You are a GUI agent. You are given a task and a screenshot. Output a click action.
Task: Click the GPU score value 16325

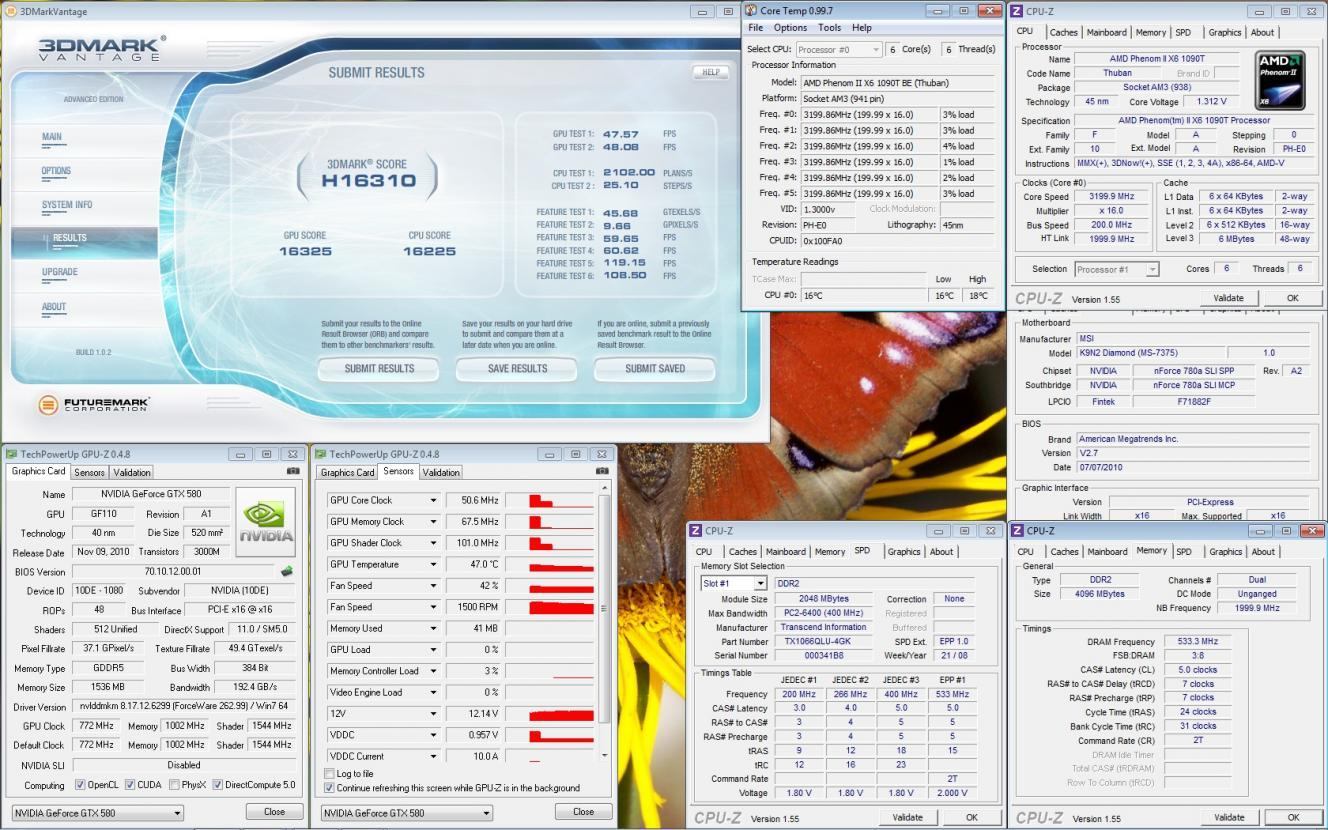point(304,252)
